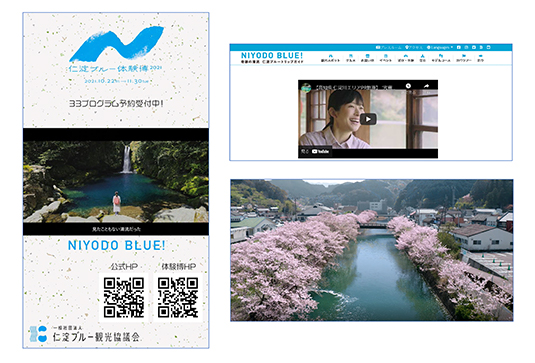Screen dimensions: 535x363
Task: Click the first social icon in top bar
Action: point(459,47)
